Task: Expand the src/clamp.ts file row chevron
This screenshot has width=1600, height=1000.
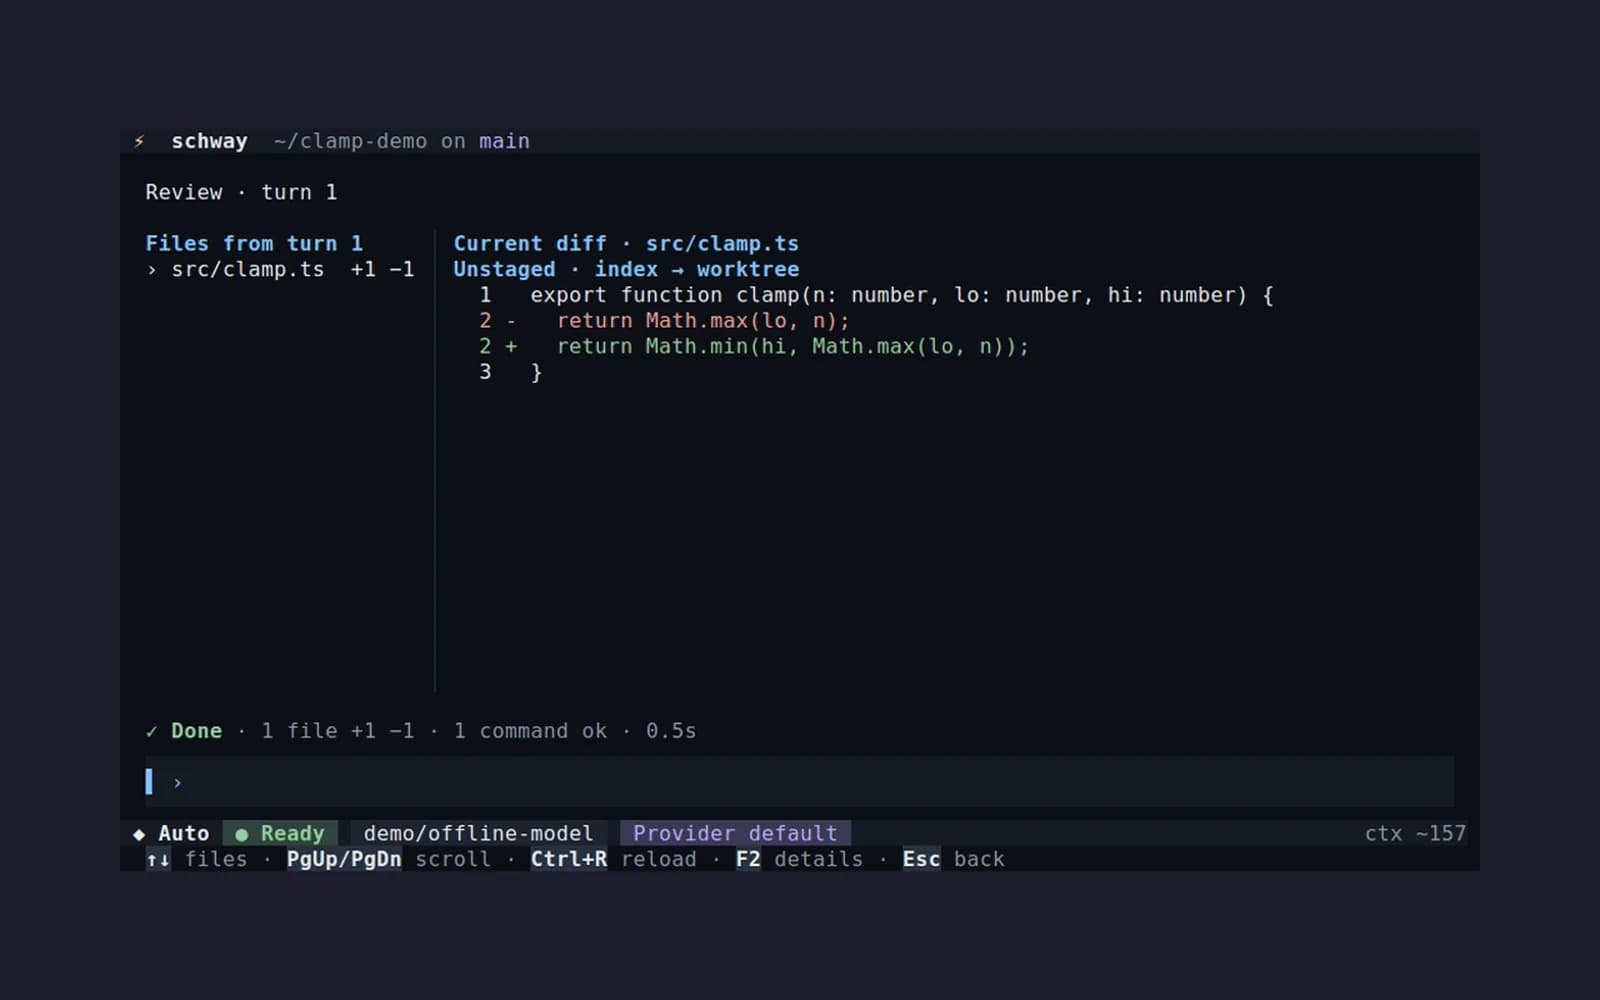Action: tap(152, 270)
